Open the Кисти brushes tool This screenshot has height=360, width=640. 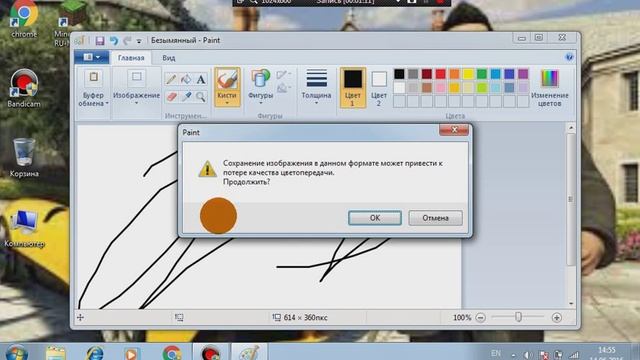[227, 87]
